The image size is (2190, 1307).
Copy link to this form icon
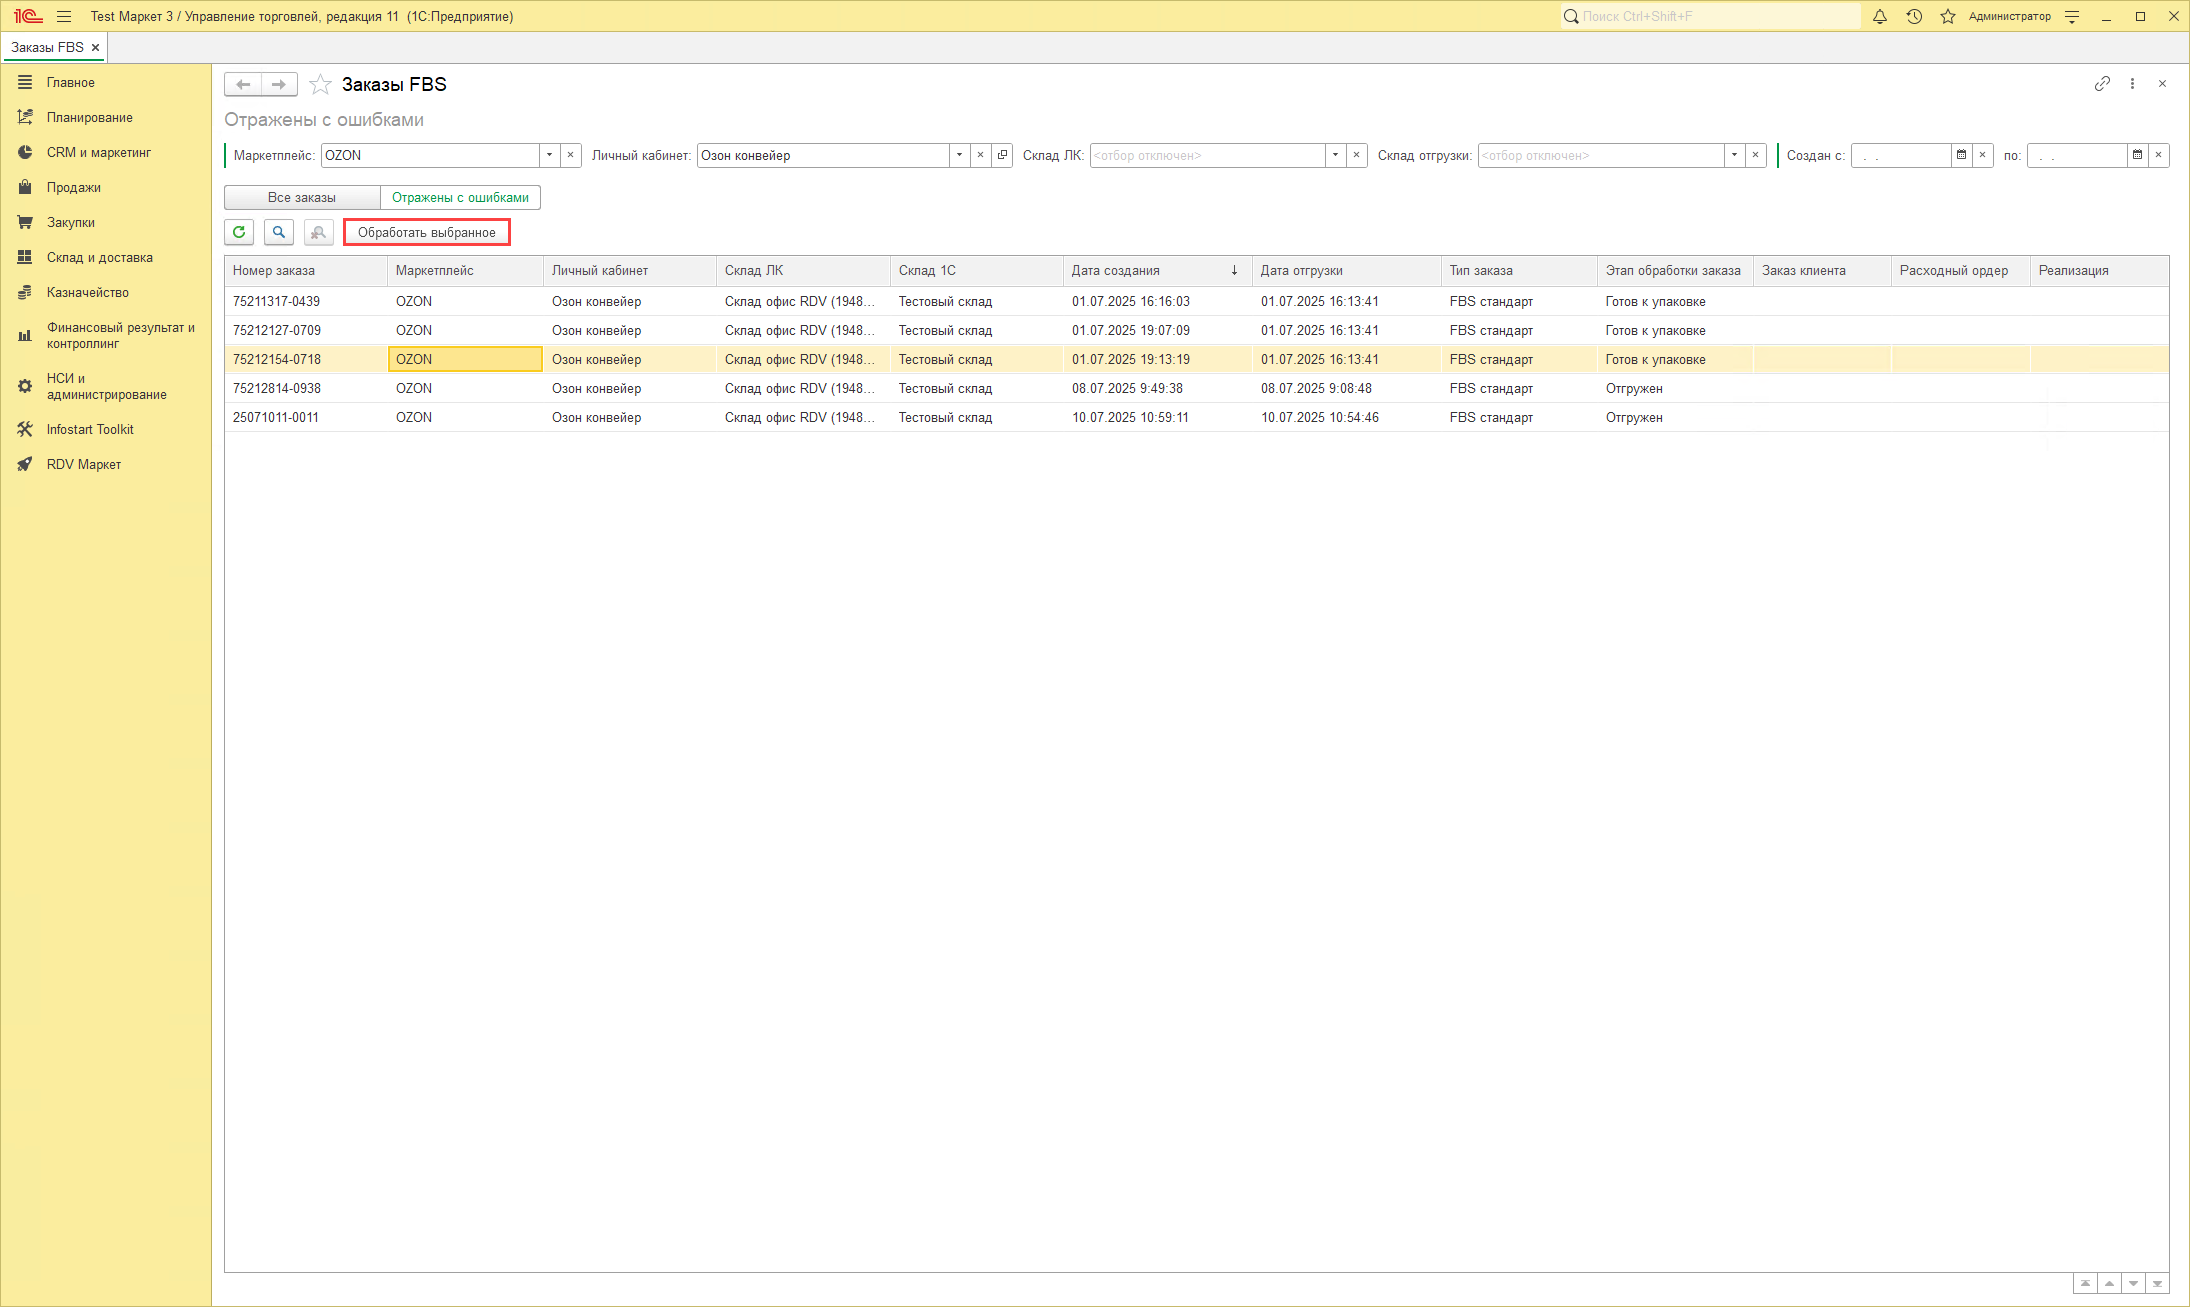tap(2102, 84)
